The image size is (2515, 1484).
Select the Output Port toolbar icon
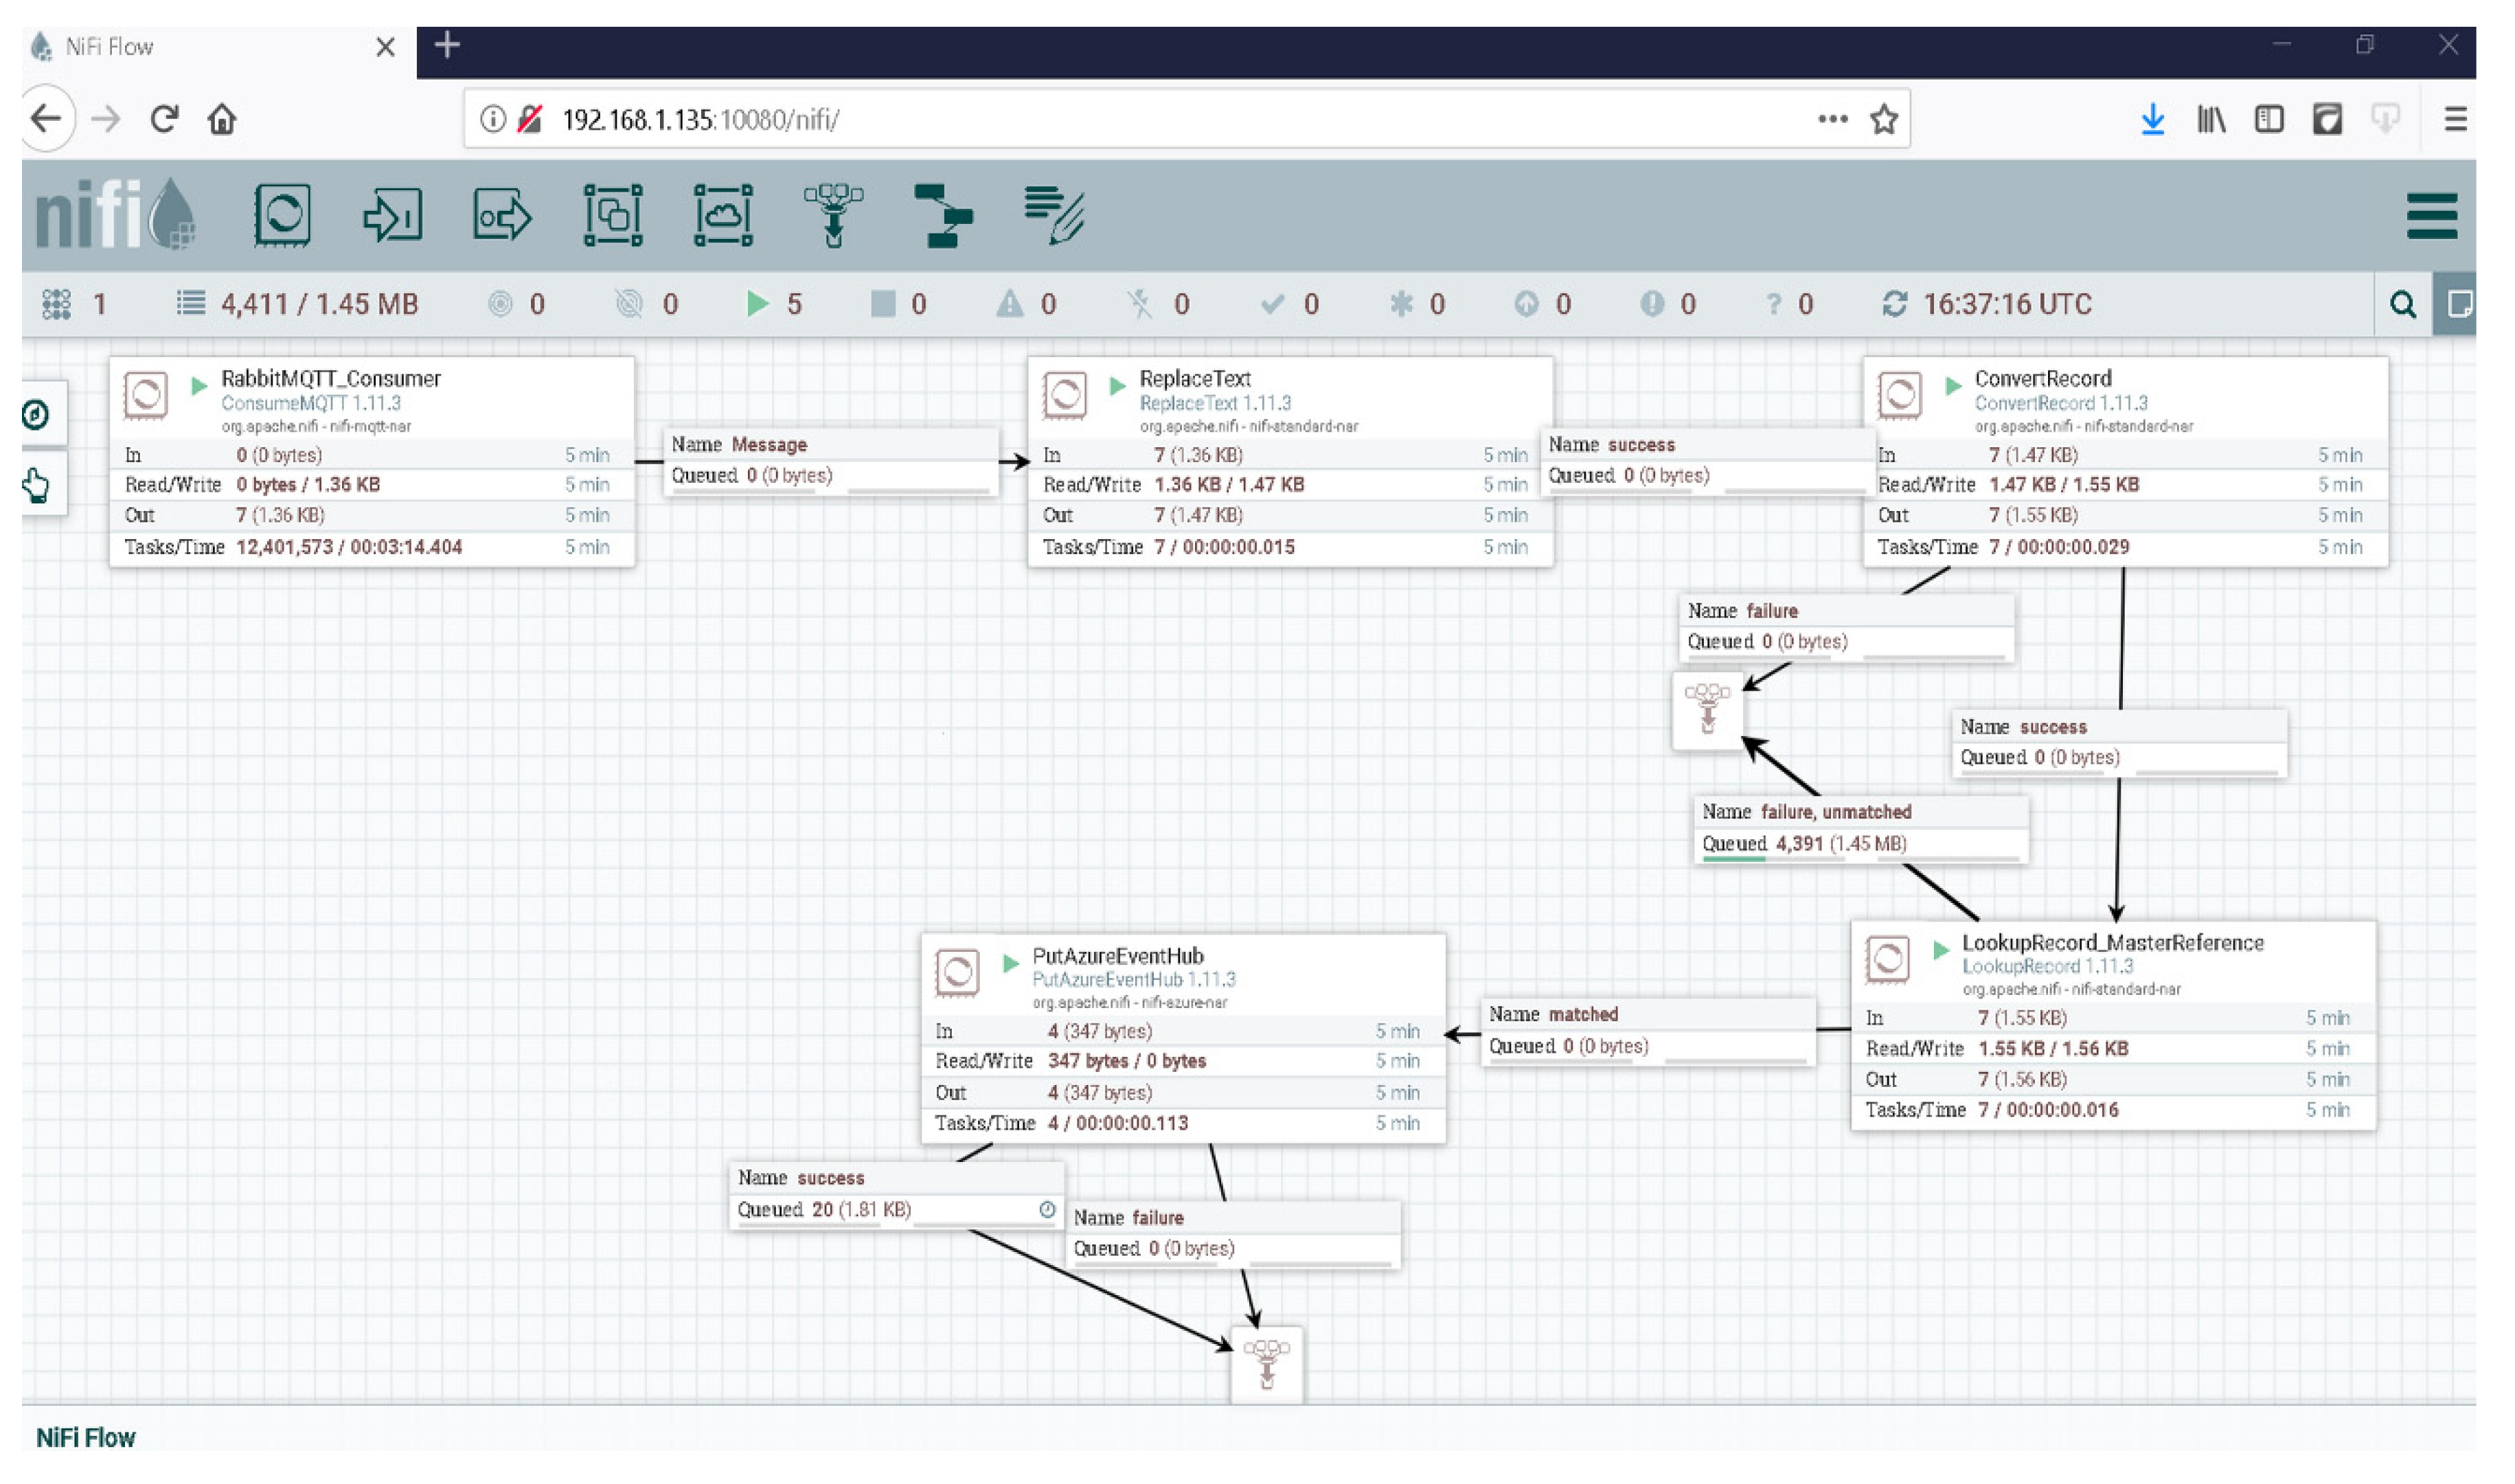(x=503, y=215)
